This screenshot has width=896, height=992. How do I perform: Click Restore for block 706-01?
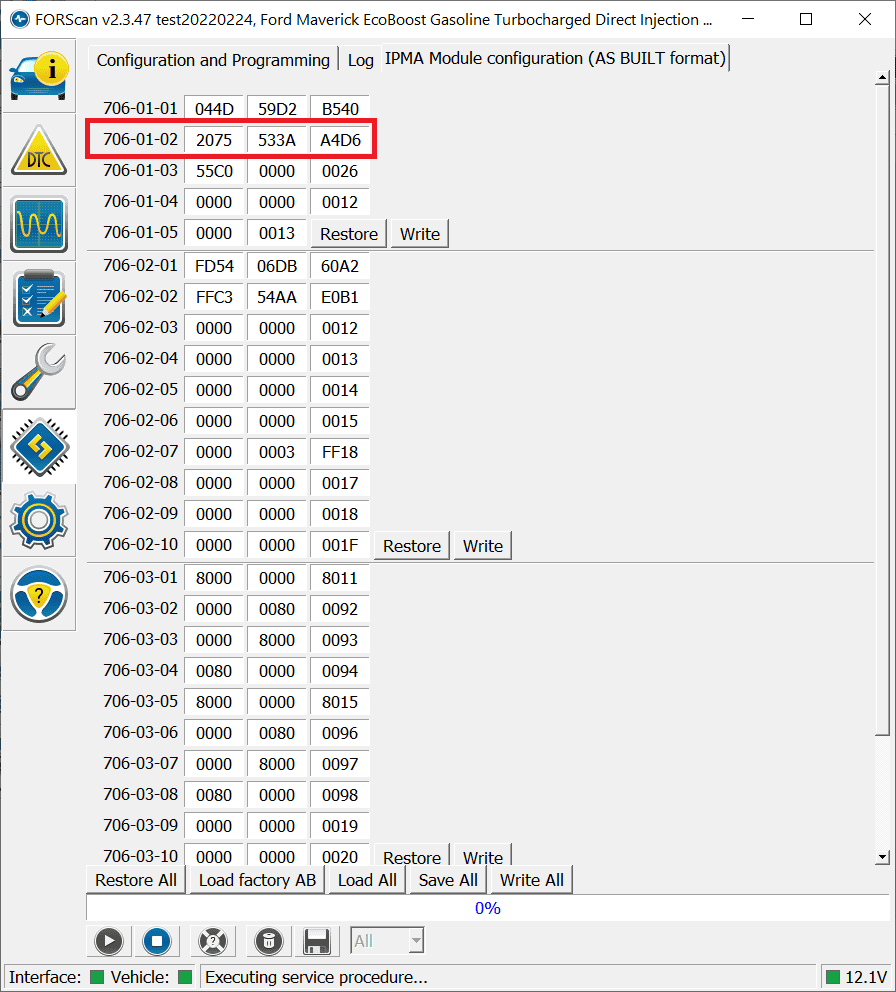[349, 233]
